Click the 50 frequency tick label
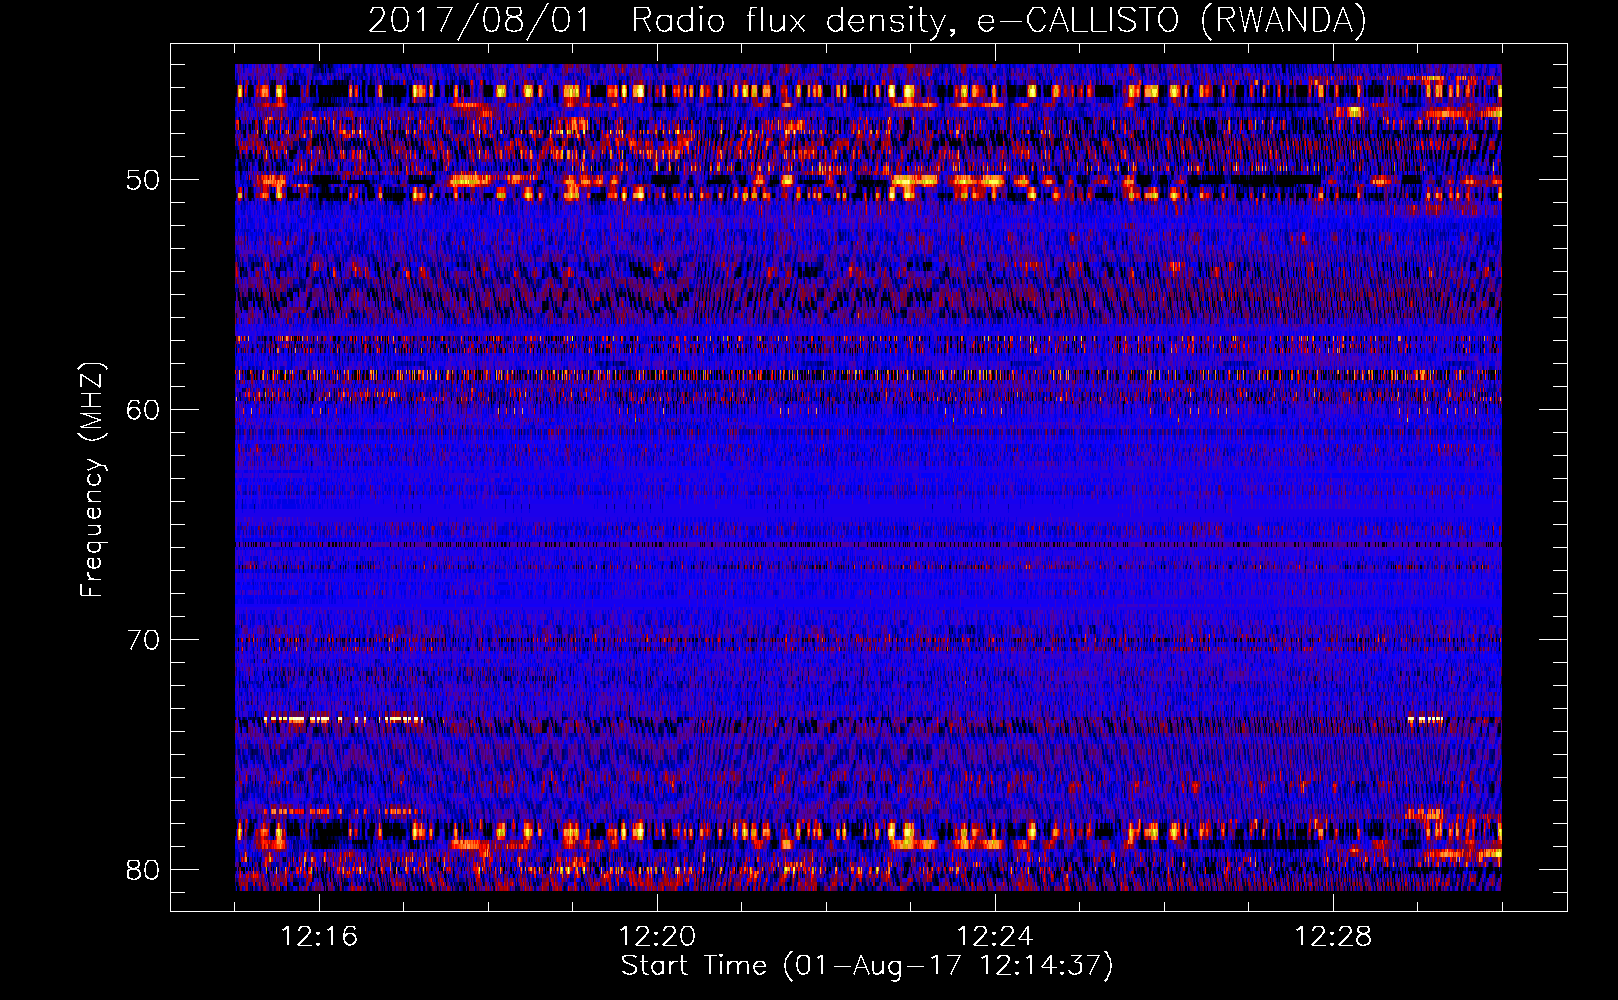The height and width of the screenshot is (1000, 1618). 143,181
